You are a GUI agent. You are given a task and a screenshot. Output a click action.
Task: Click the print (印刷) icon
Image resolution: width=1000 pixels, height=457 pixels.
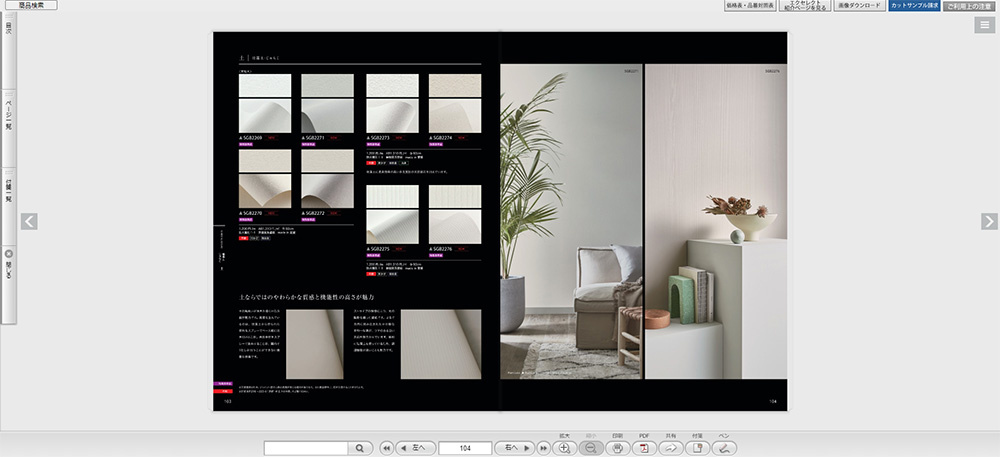pos(618,448)
